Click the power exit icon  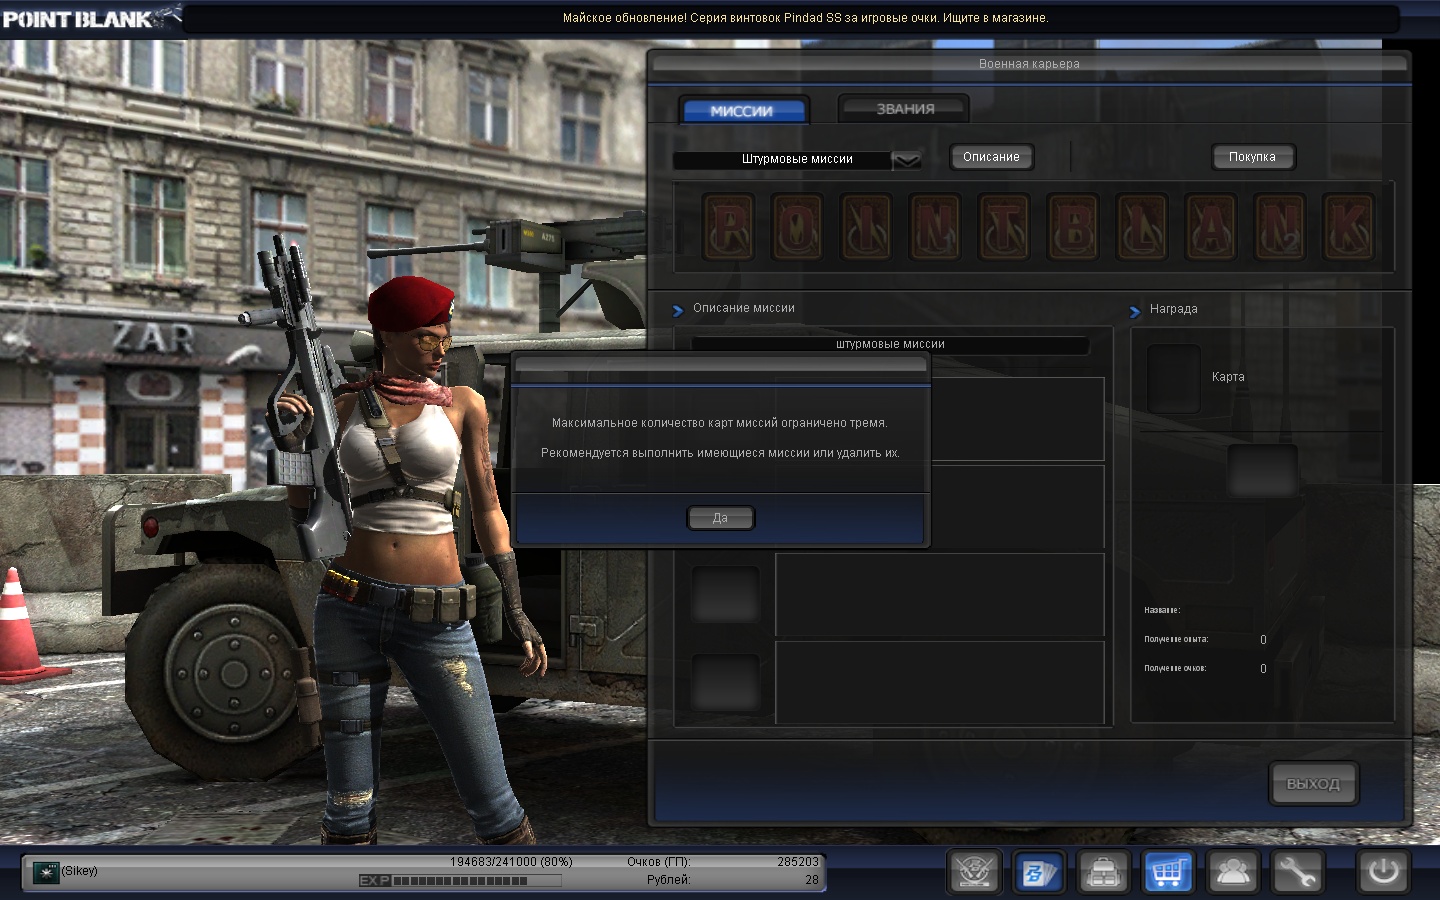pyautogui.click(x=1383, y=872)
